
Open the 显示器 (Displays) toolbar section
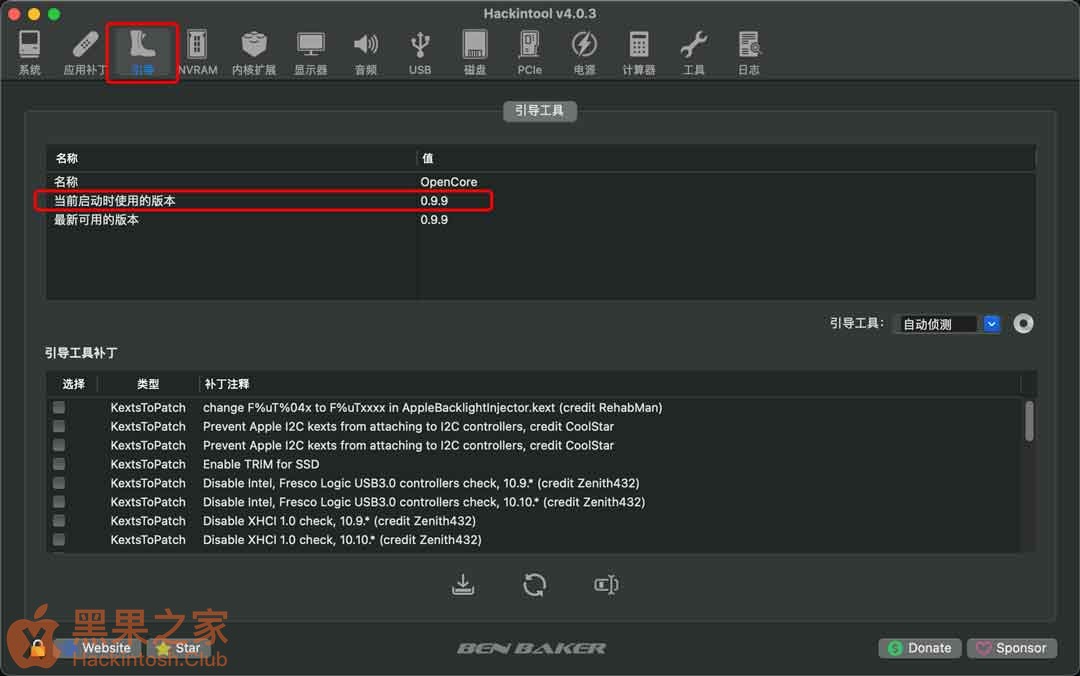[311, 52]
